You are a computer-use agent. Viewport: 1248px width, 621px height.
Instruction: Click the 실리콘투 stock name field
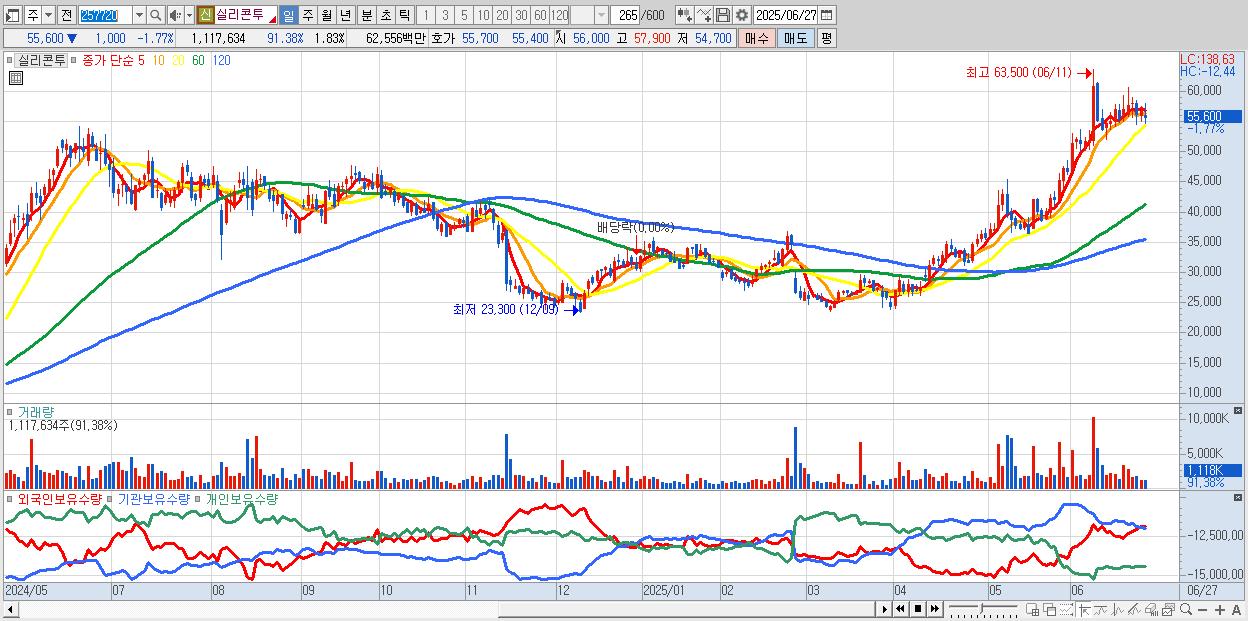point(245,15)
